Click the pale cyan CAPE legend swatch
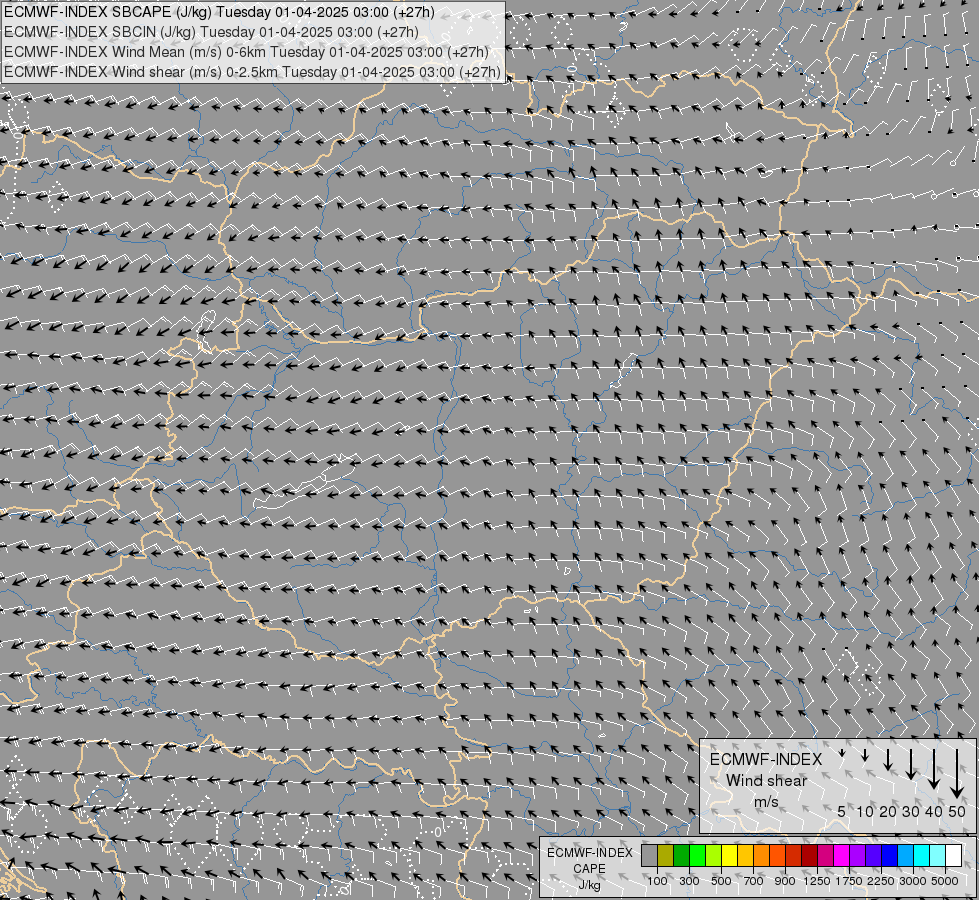Screen dimensions: 979x900 [x=938, y=856]
